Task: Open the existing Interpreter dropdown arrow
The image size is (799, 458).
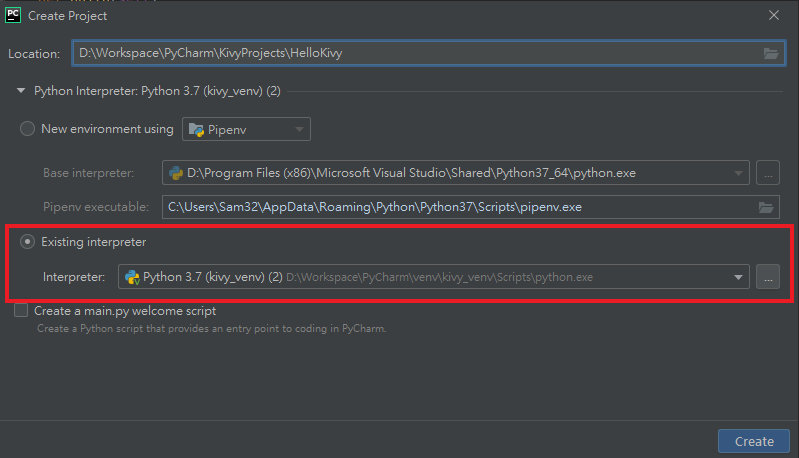Action: pyautogui.click(x=738, y=277)
